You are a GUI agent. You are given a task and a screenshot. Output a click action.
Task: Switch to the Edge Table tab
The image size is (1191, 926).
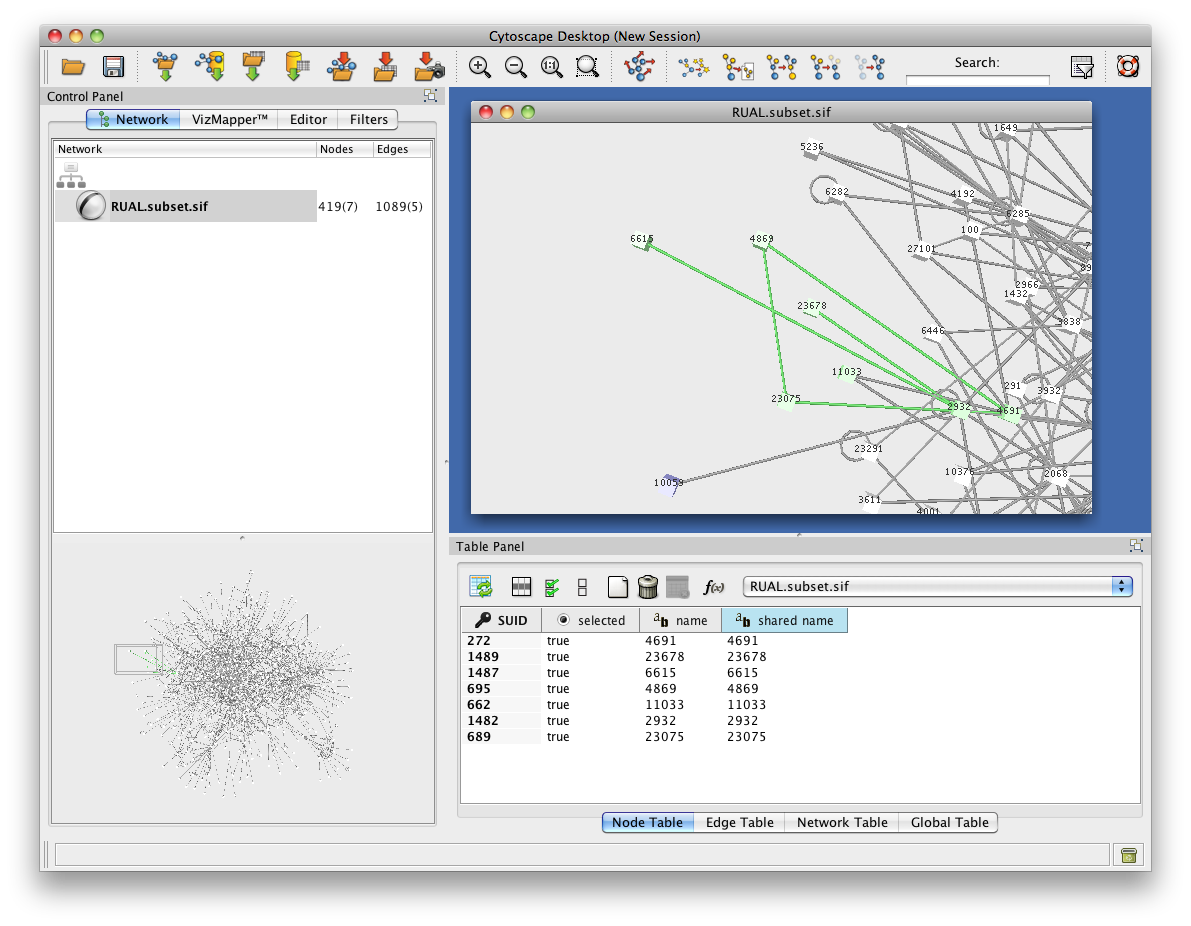pos(739,822)
